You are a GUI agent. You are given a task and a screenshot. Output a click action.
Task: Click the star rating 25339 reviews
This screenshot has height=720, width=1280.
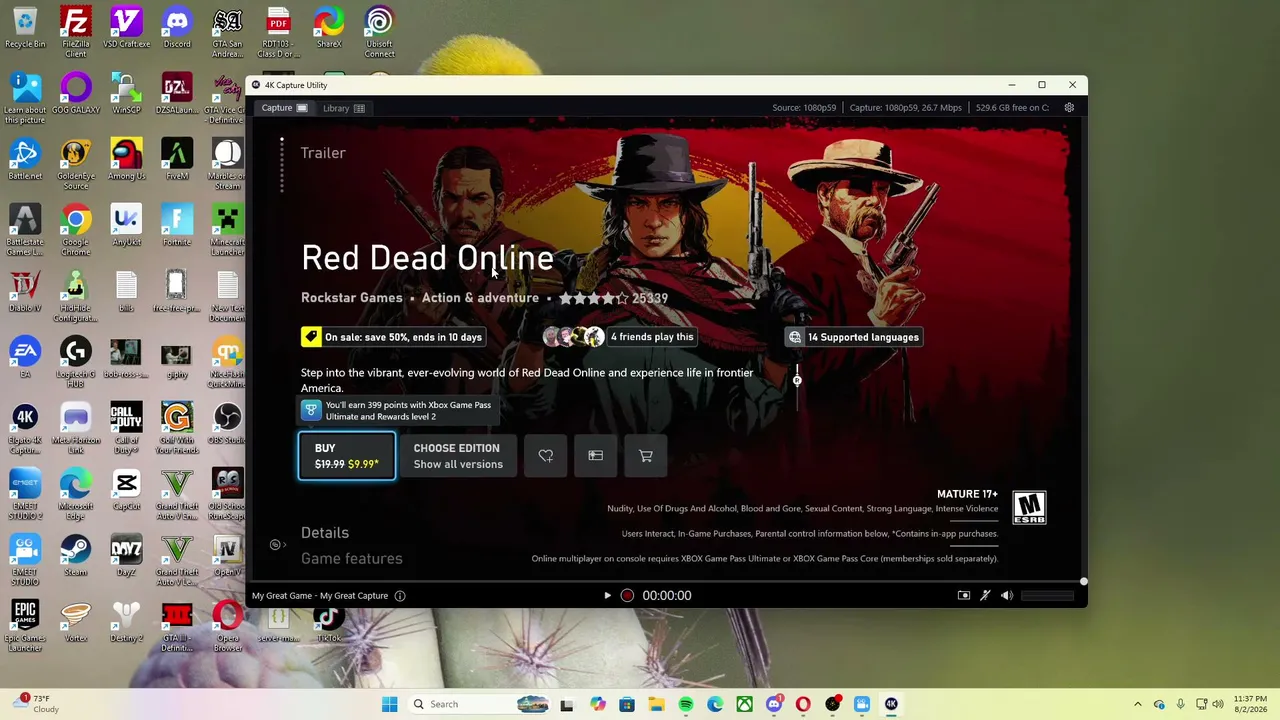click(613, 298)
